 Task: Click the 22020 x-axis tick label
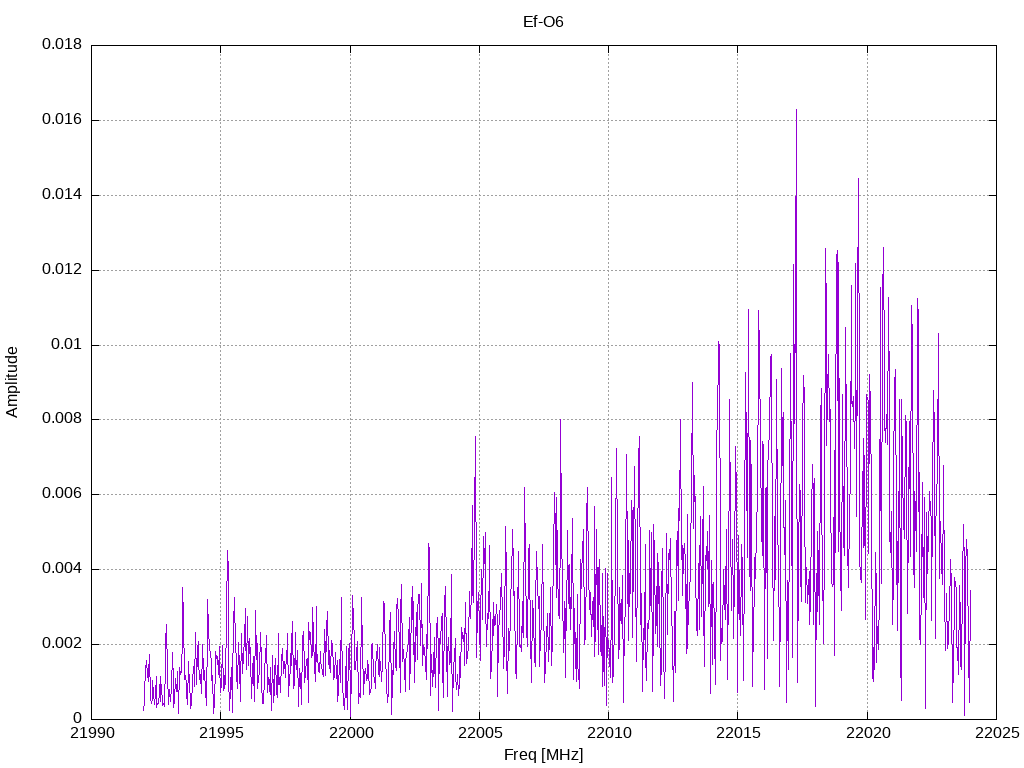coord(867,733)
